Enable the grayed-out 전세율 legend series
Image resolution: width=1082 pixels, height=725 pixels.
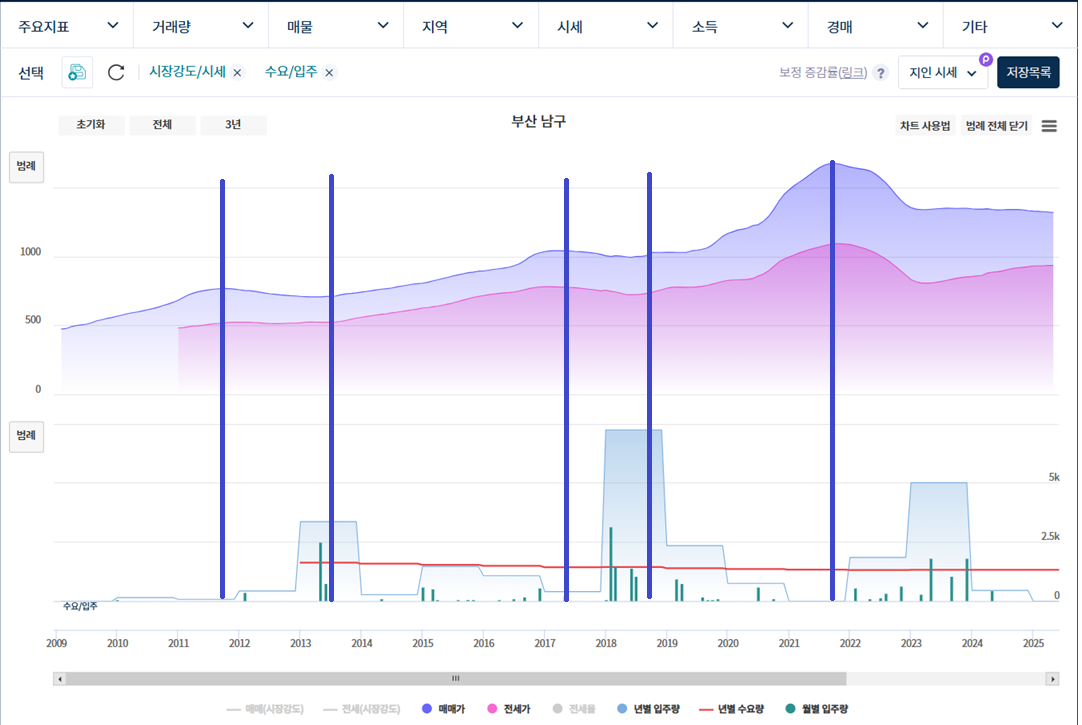click(576, 707)
